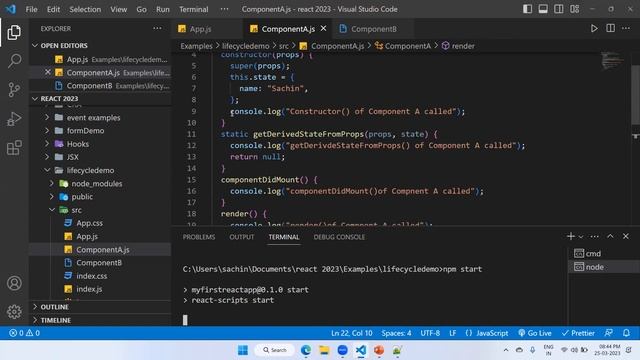Open the Explorer view in activity bar
Screen dimensions: 640x360
[x=14, y=32]
